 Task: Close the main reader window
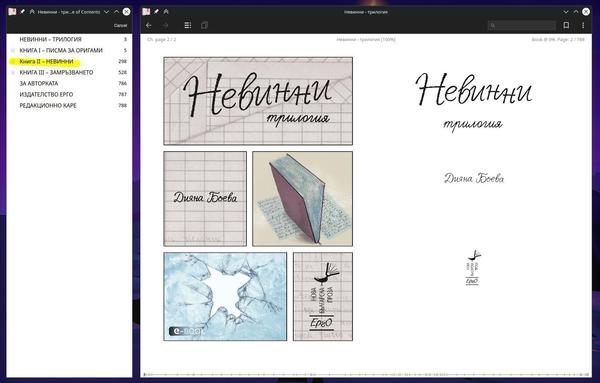(x=586, y=12)
